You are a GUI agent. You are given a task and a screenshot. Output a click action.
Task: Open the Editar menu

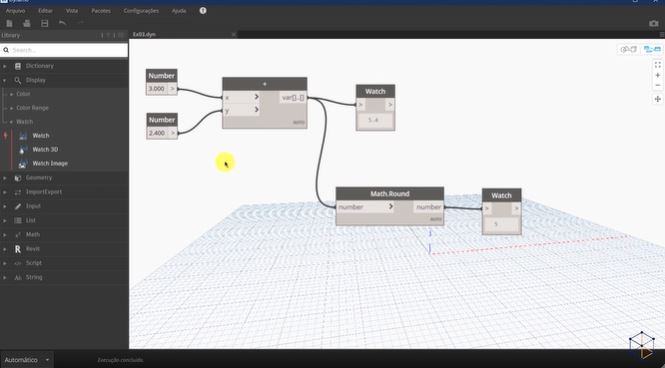(45, 11)
